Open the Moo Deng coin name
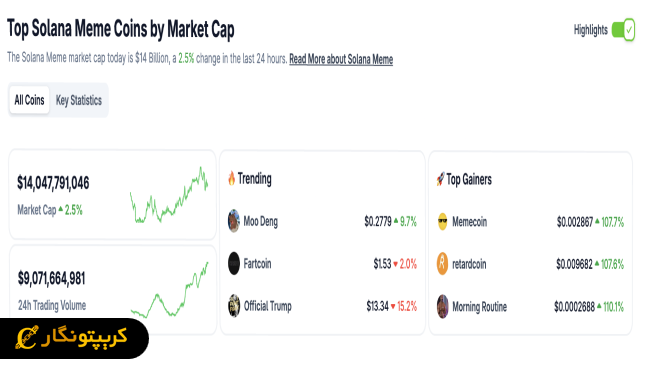The width and height of the screenshot is (650, 365). 260,221
